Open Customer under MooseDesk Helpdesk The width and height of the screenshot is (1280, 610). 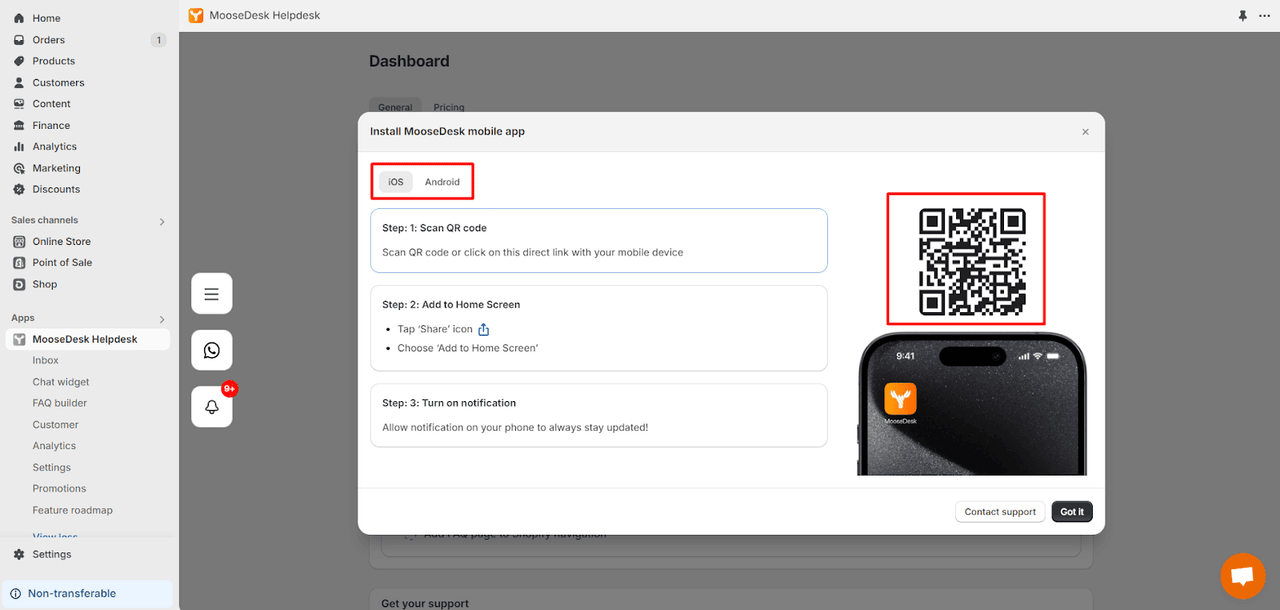tap(55, 425)
